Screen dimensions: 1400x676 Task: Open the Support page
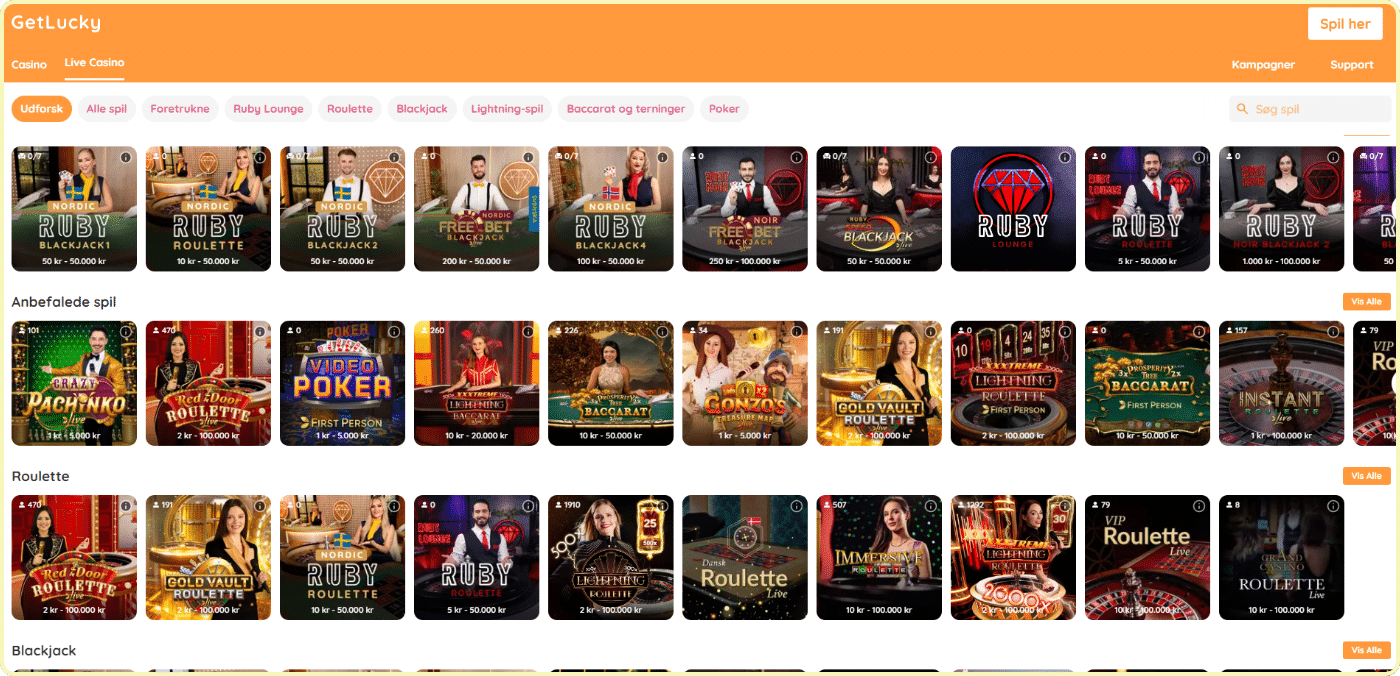pos(1351,64)
